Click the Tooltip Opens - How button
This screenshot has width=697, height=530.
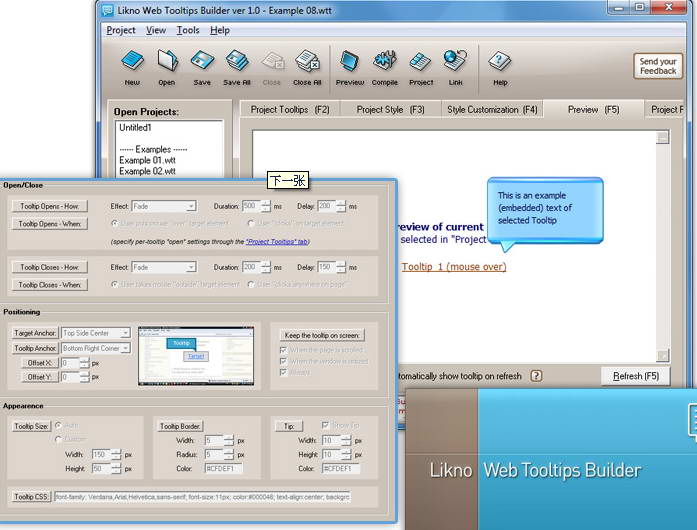tap(49, 206)
